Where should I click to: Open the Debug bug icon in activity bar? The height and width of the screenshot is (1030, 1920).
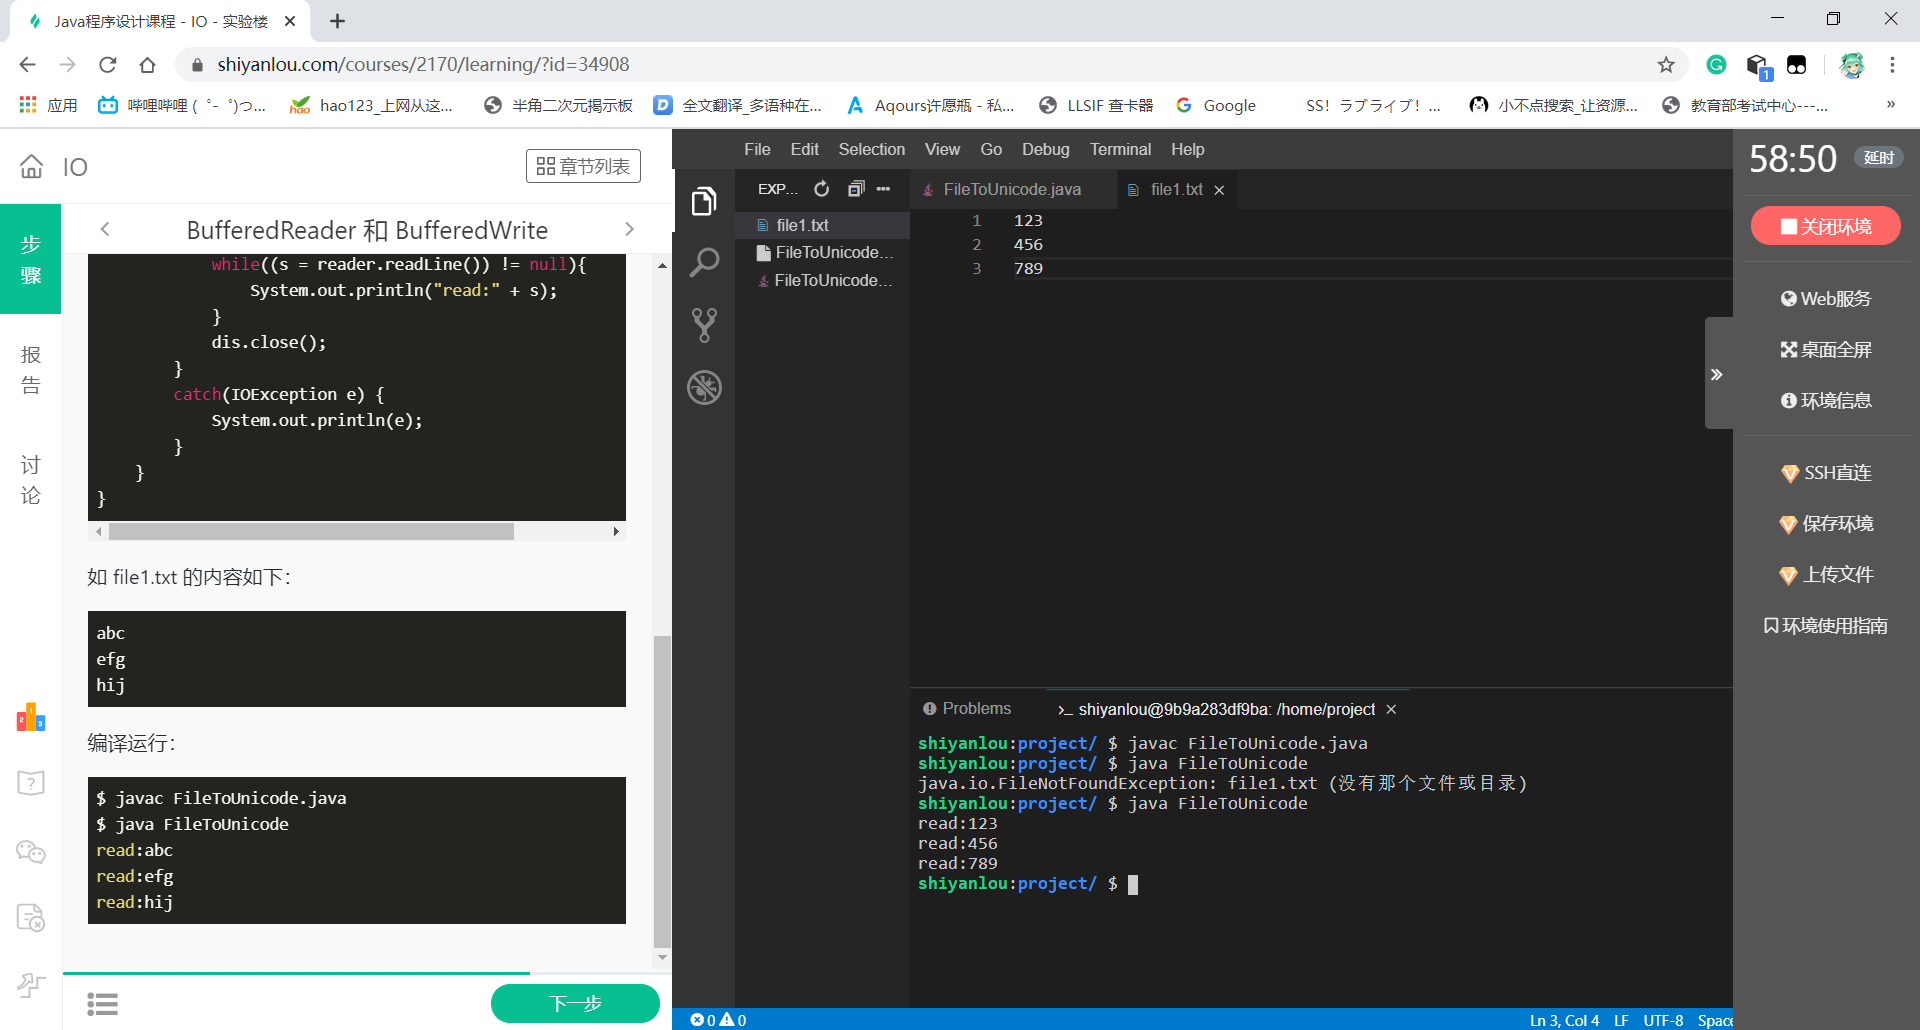coord(704,387)
